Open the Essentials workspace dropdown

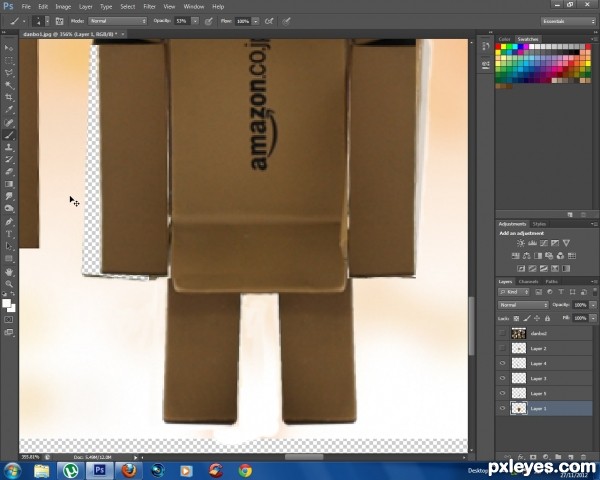[x=568, y=21]
